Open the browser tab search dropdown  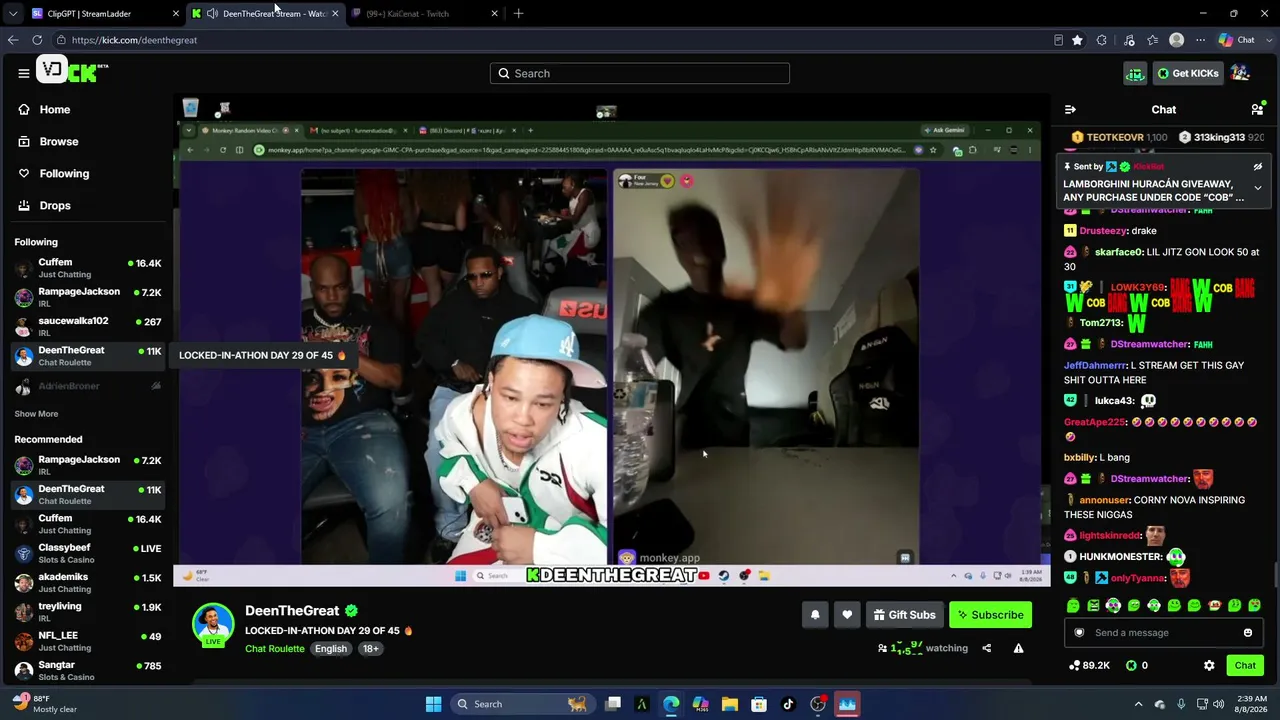tap(12, 13)
